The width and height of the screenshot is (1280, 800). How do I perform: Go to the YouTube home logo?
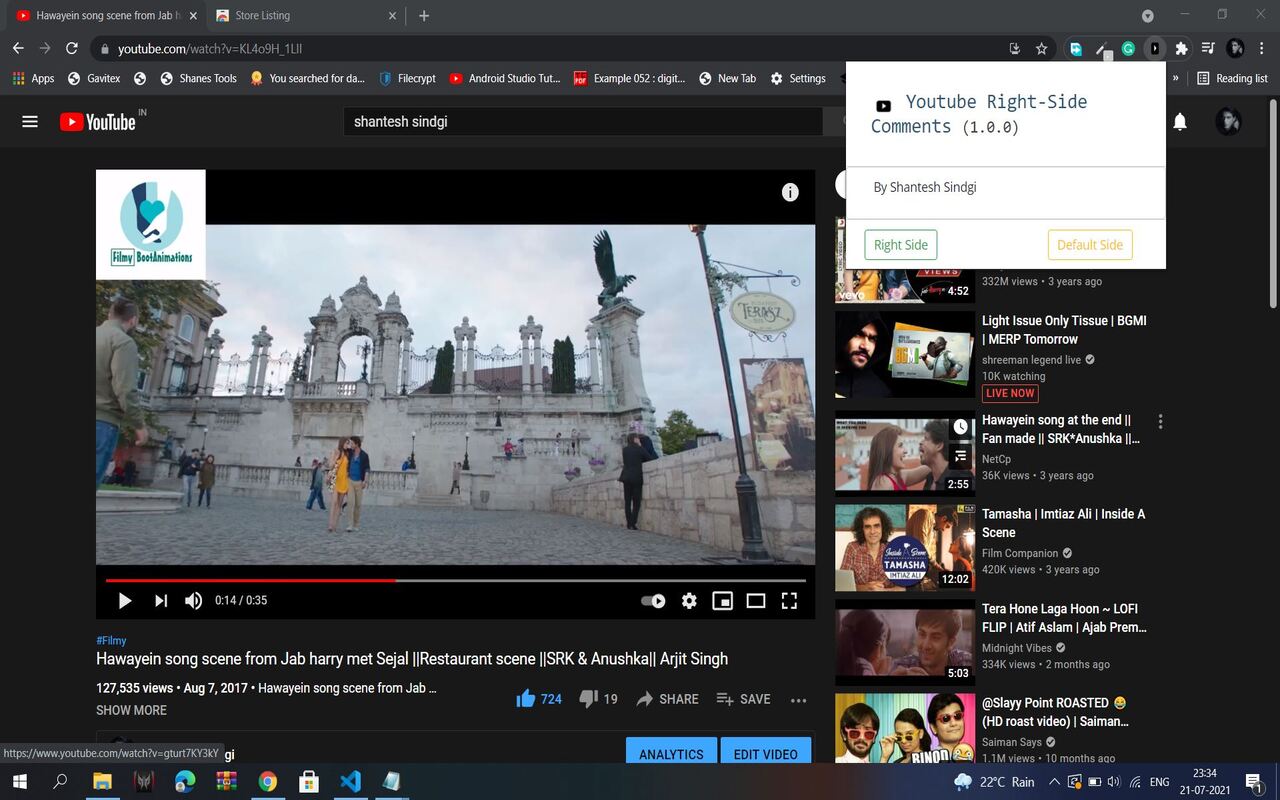point(97,122)
